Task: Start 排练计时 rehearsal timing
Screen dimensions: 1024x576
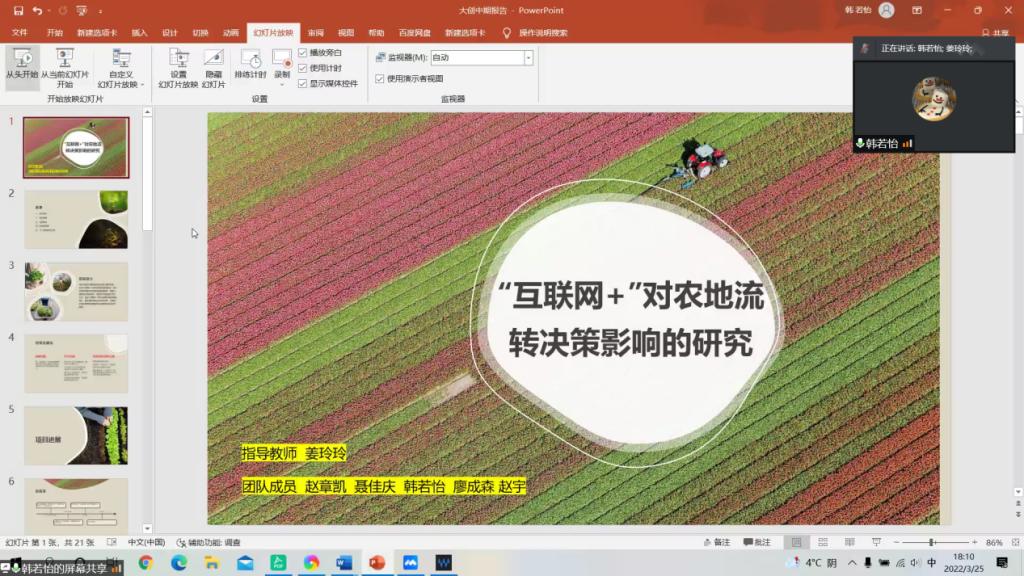Action: [250, 65]
